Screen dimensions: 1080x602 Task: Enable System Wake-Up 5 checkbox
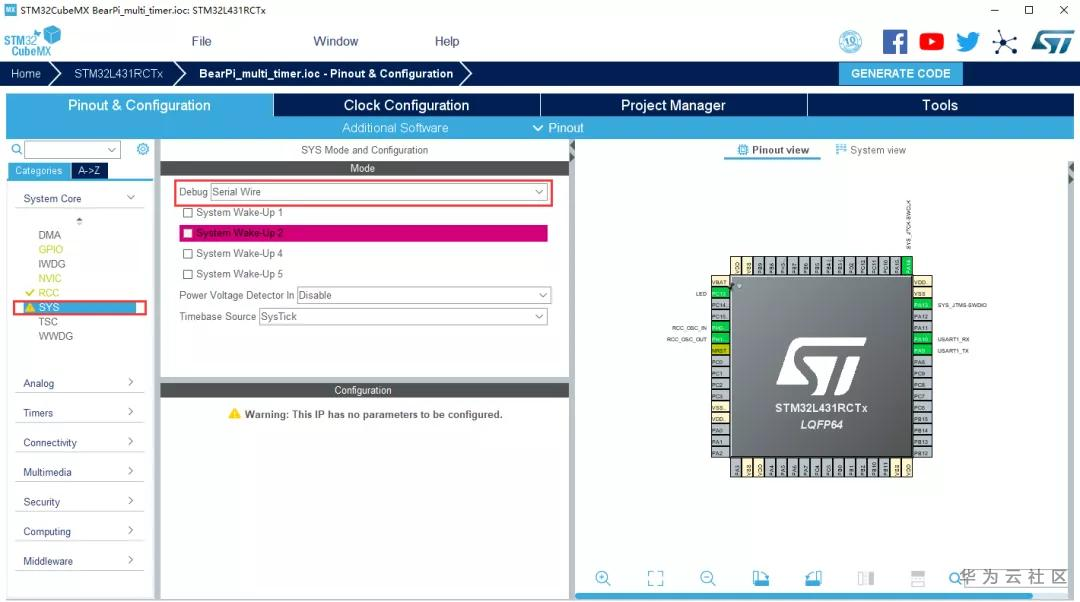click(187, 274)
